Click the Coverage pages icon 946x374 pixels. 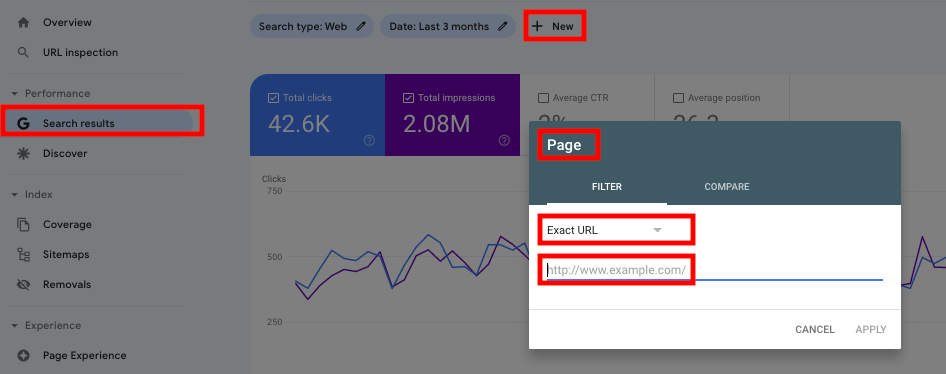24,224
